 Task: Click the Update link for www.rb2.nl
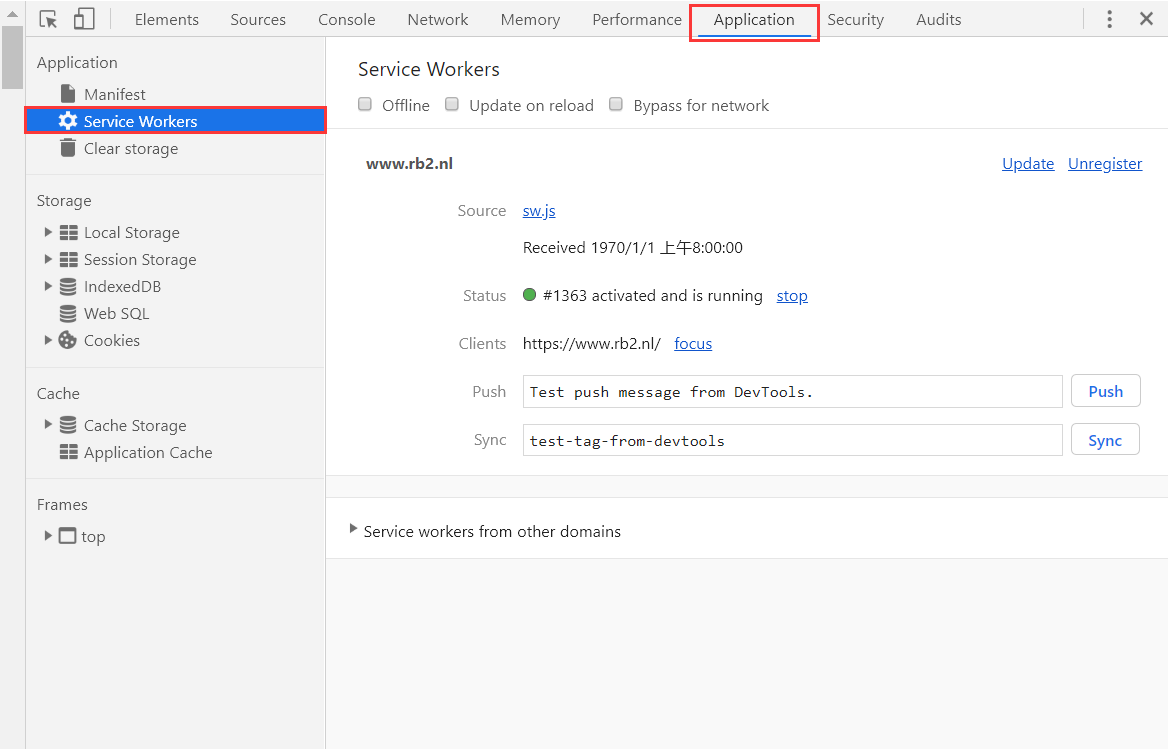(x=1028, y=164)
